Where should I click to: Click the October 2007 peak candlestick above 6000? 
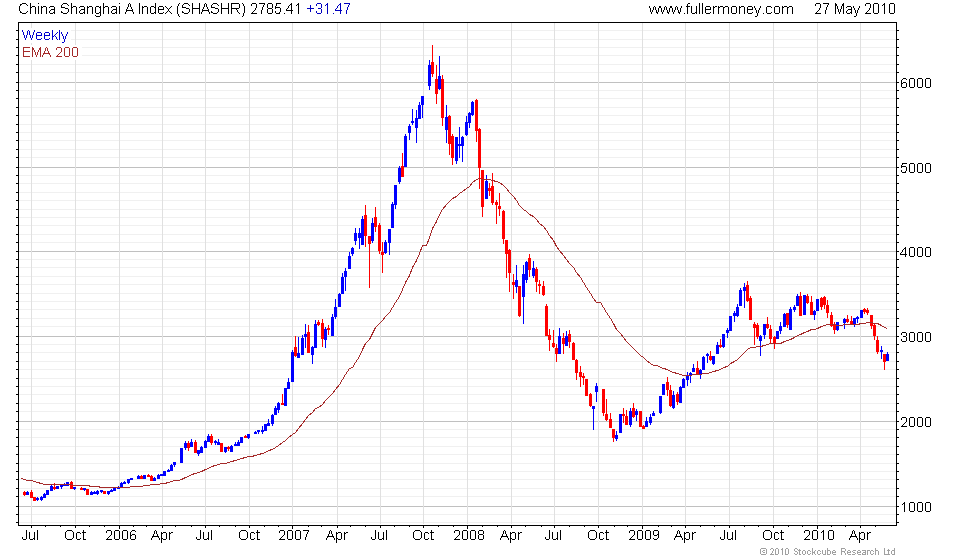point(432,69)
